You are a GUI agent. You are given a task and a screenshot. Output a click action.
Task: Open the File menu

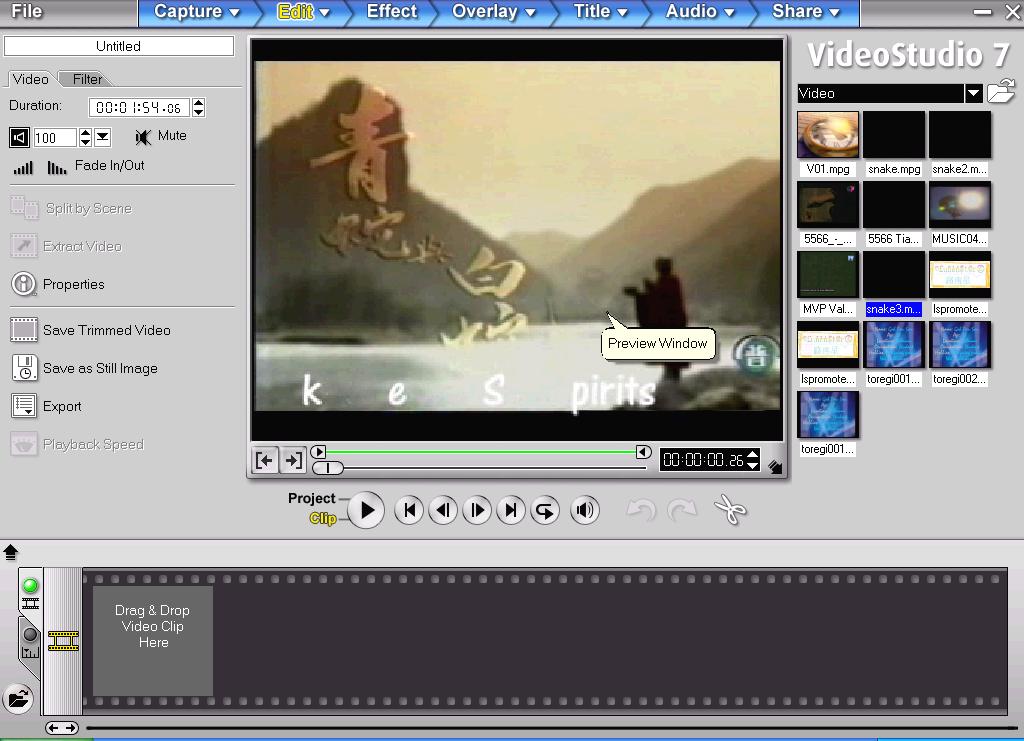(x=27, y=12)
